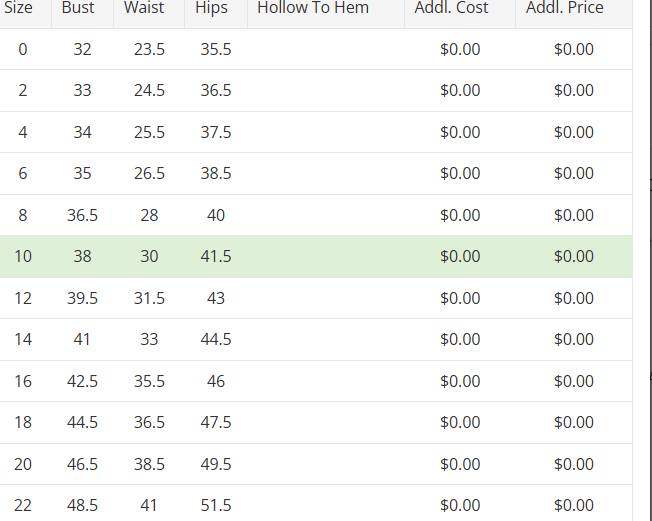Click hips value 49.5 in size 20 row

[215, 465]
